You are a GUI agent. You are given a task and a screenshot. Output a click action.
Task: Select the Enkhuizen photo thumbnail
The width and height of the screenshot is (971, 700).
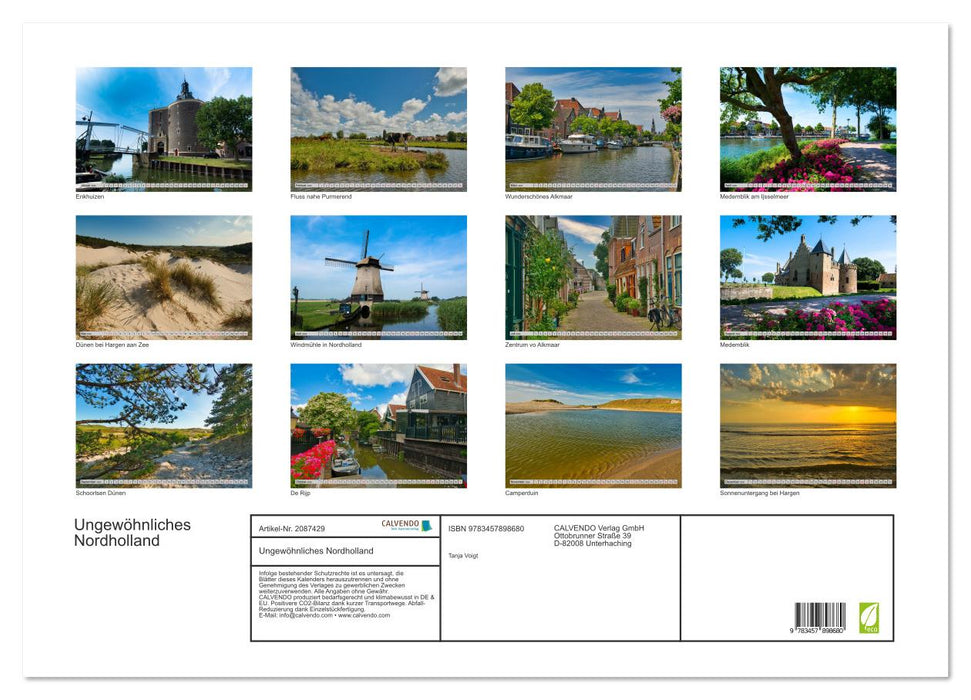point(163,125)
